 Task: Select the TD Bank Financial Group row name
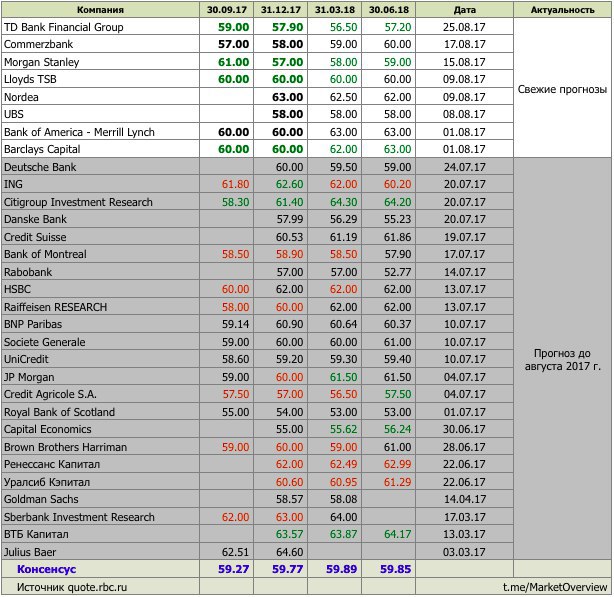[64, 27]
